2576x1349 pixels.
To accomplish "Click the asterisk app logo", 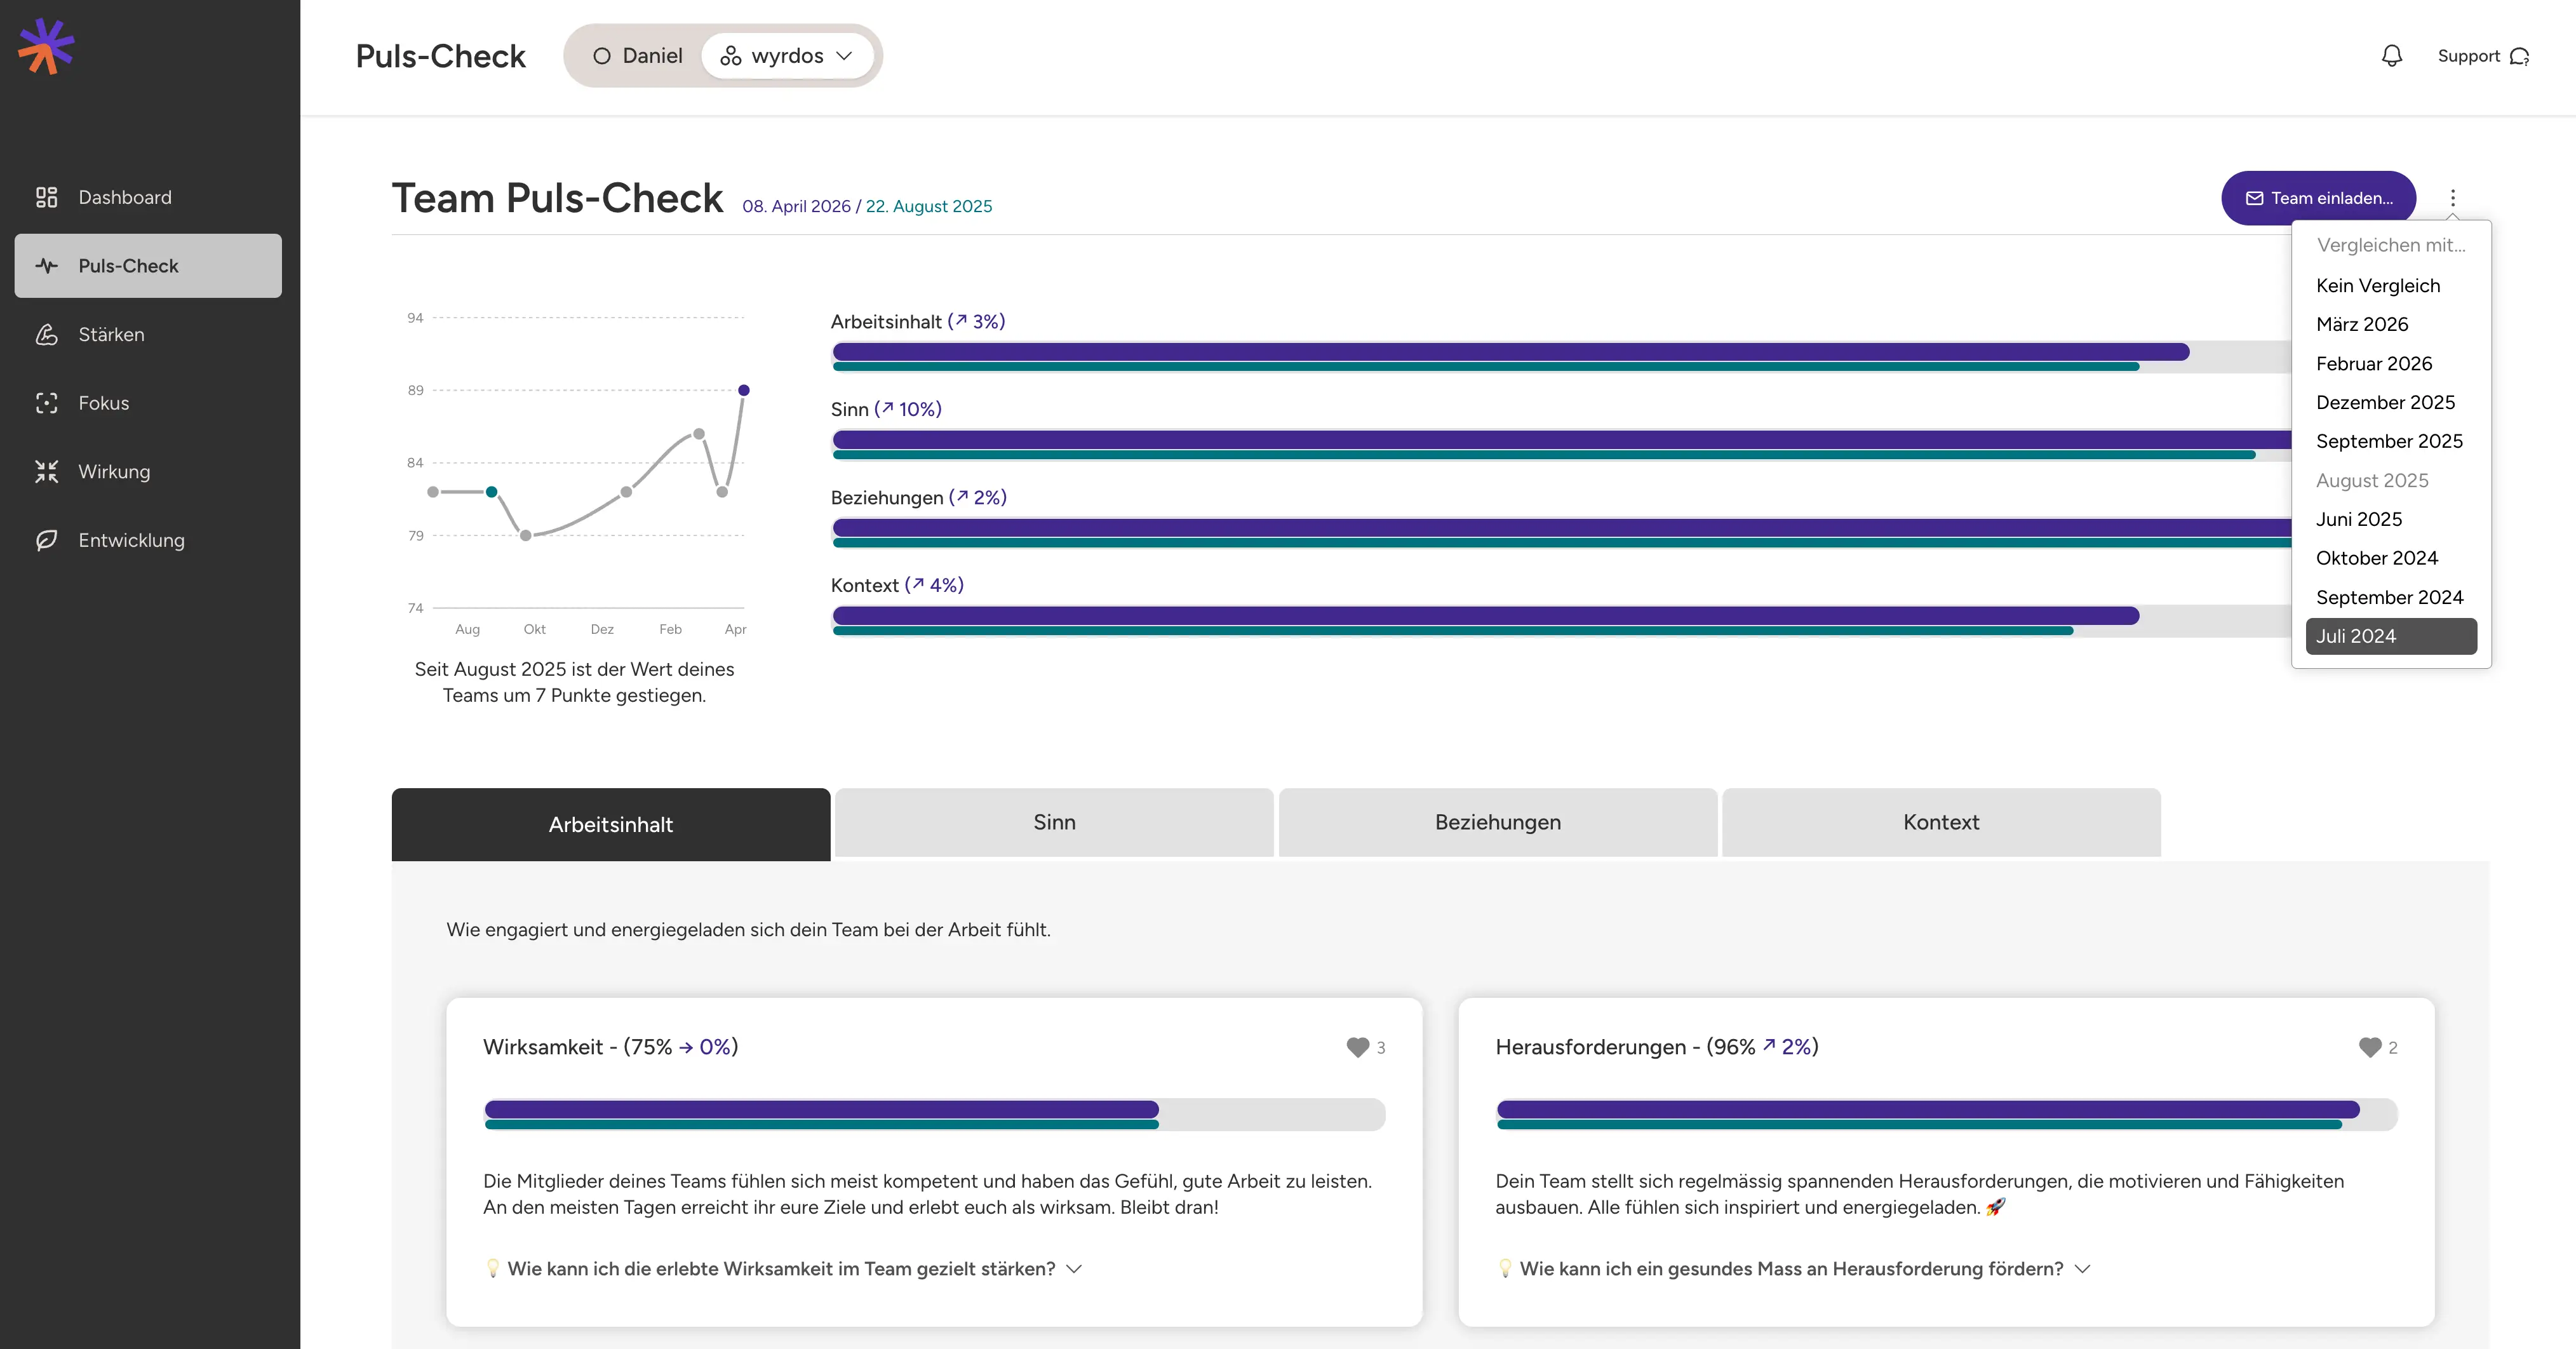I will pos(46,46).
